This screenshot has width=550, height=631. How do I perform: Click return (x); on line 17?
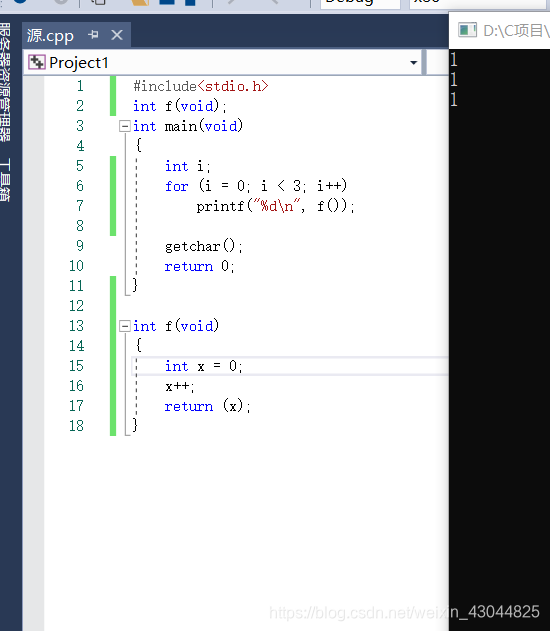click(x=208, y=406)
